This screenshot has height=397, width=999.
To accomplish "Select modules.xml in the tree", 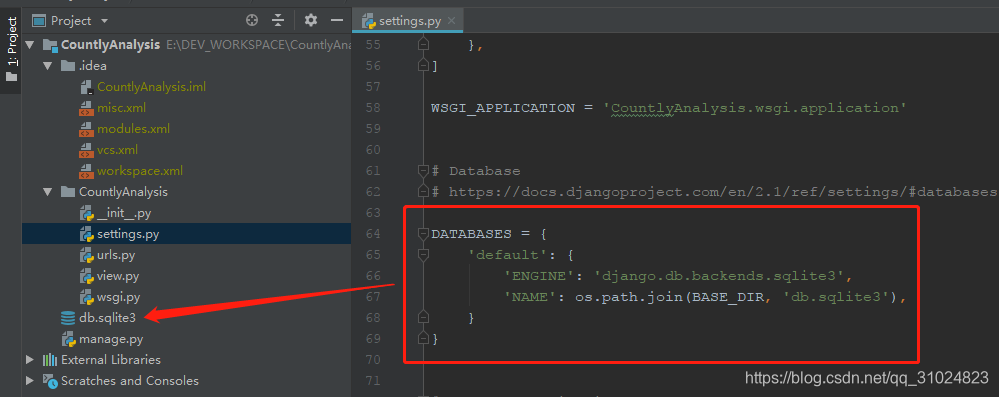I will (133, 129).
